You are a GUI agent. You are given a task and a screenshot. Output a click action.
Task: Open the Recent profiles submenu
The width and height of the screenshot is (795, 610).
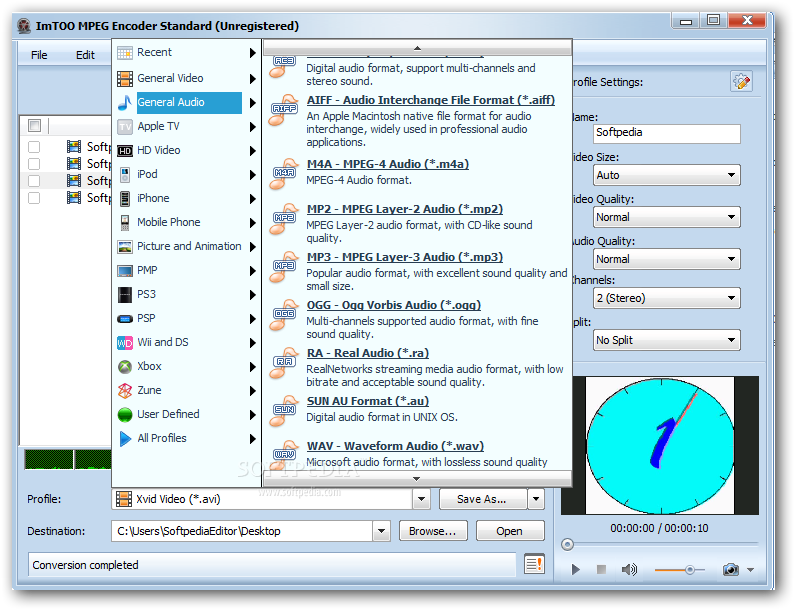tap(186, 53)
